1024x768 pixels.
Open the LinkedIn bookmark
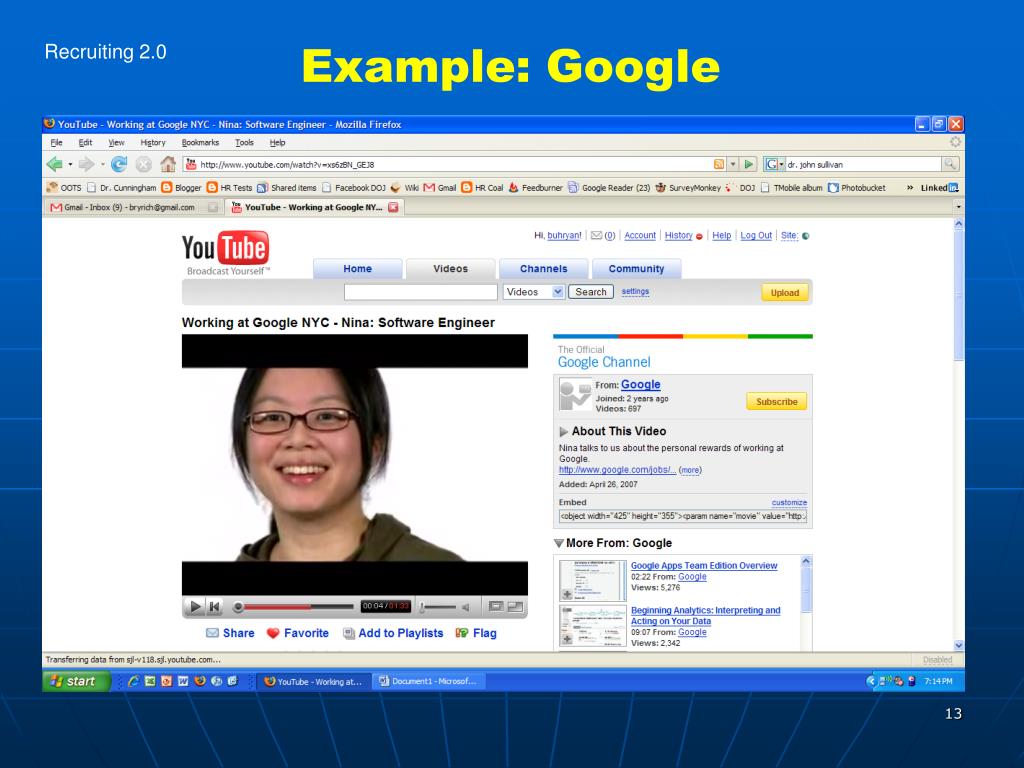pos(939,187)
